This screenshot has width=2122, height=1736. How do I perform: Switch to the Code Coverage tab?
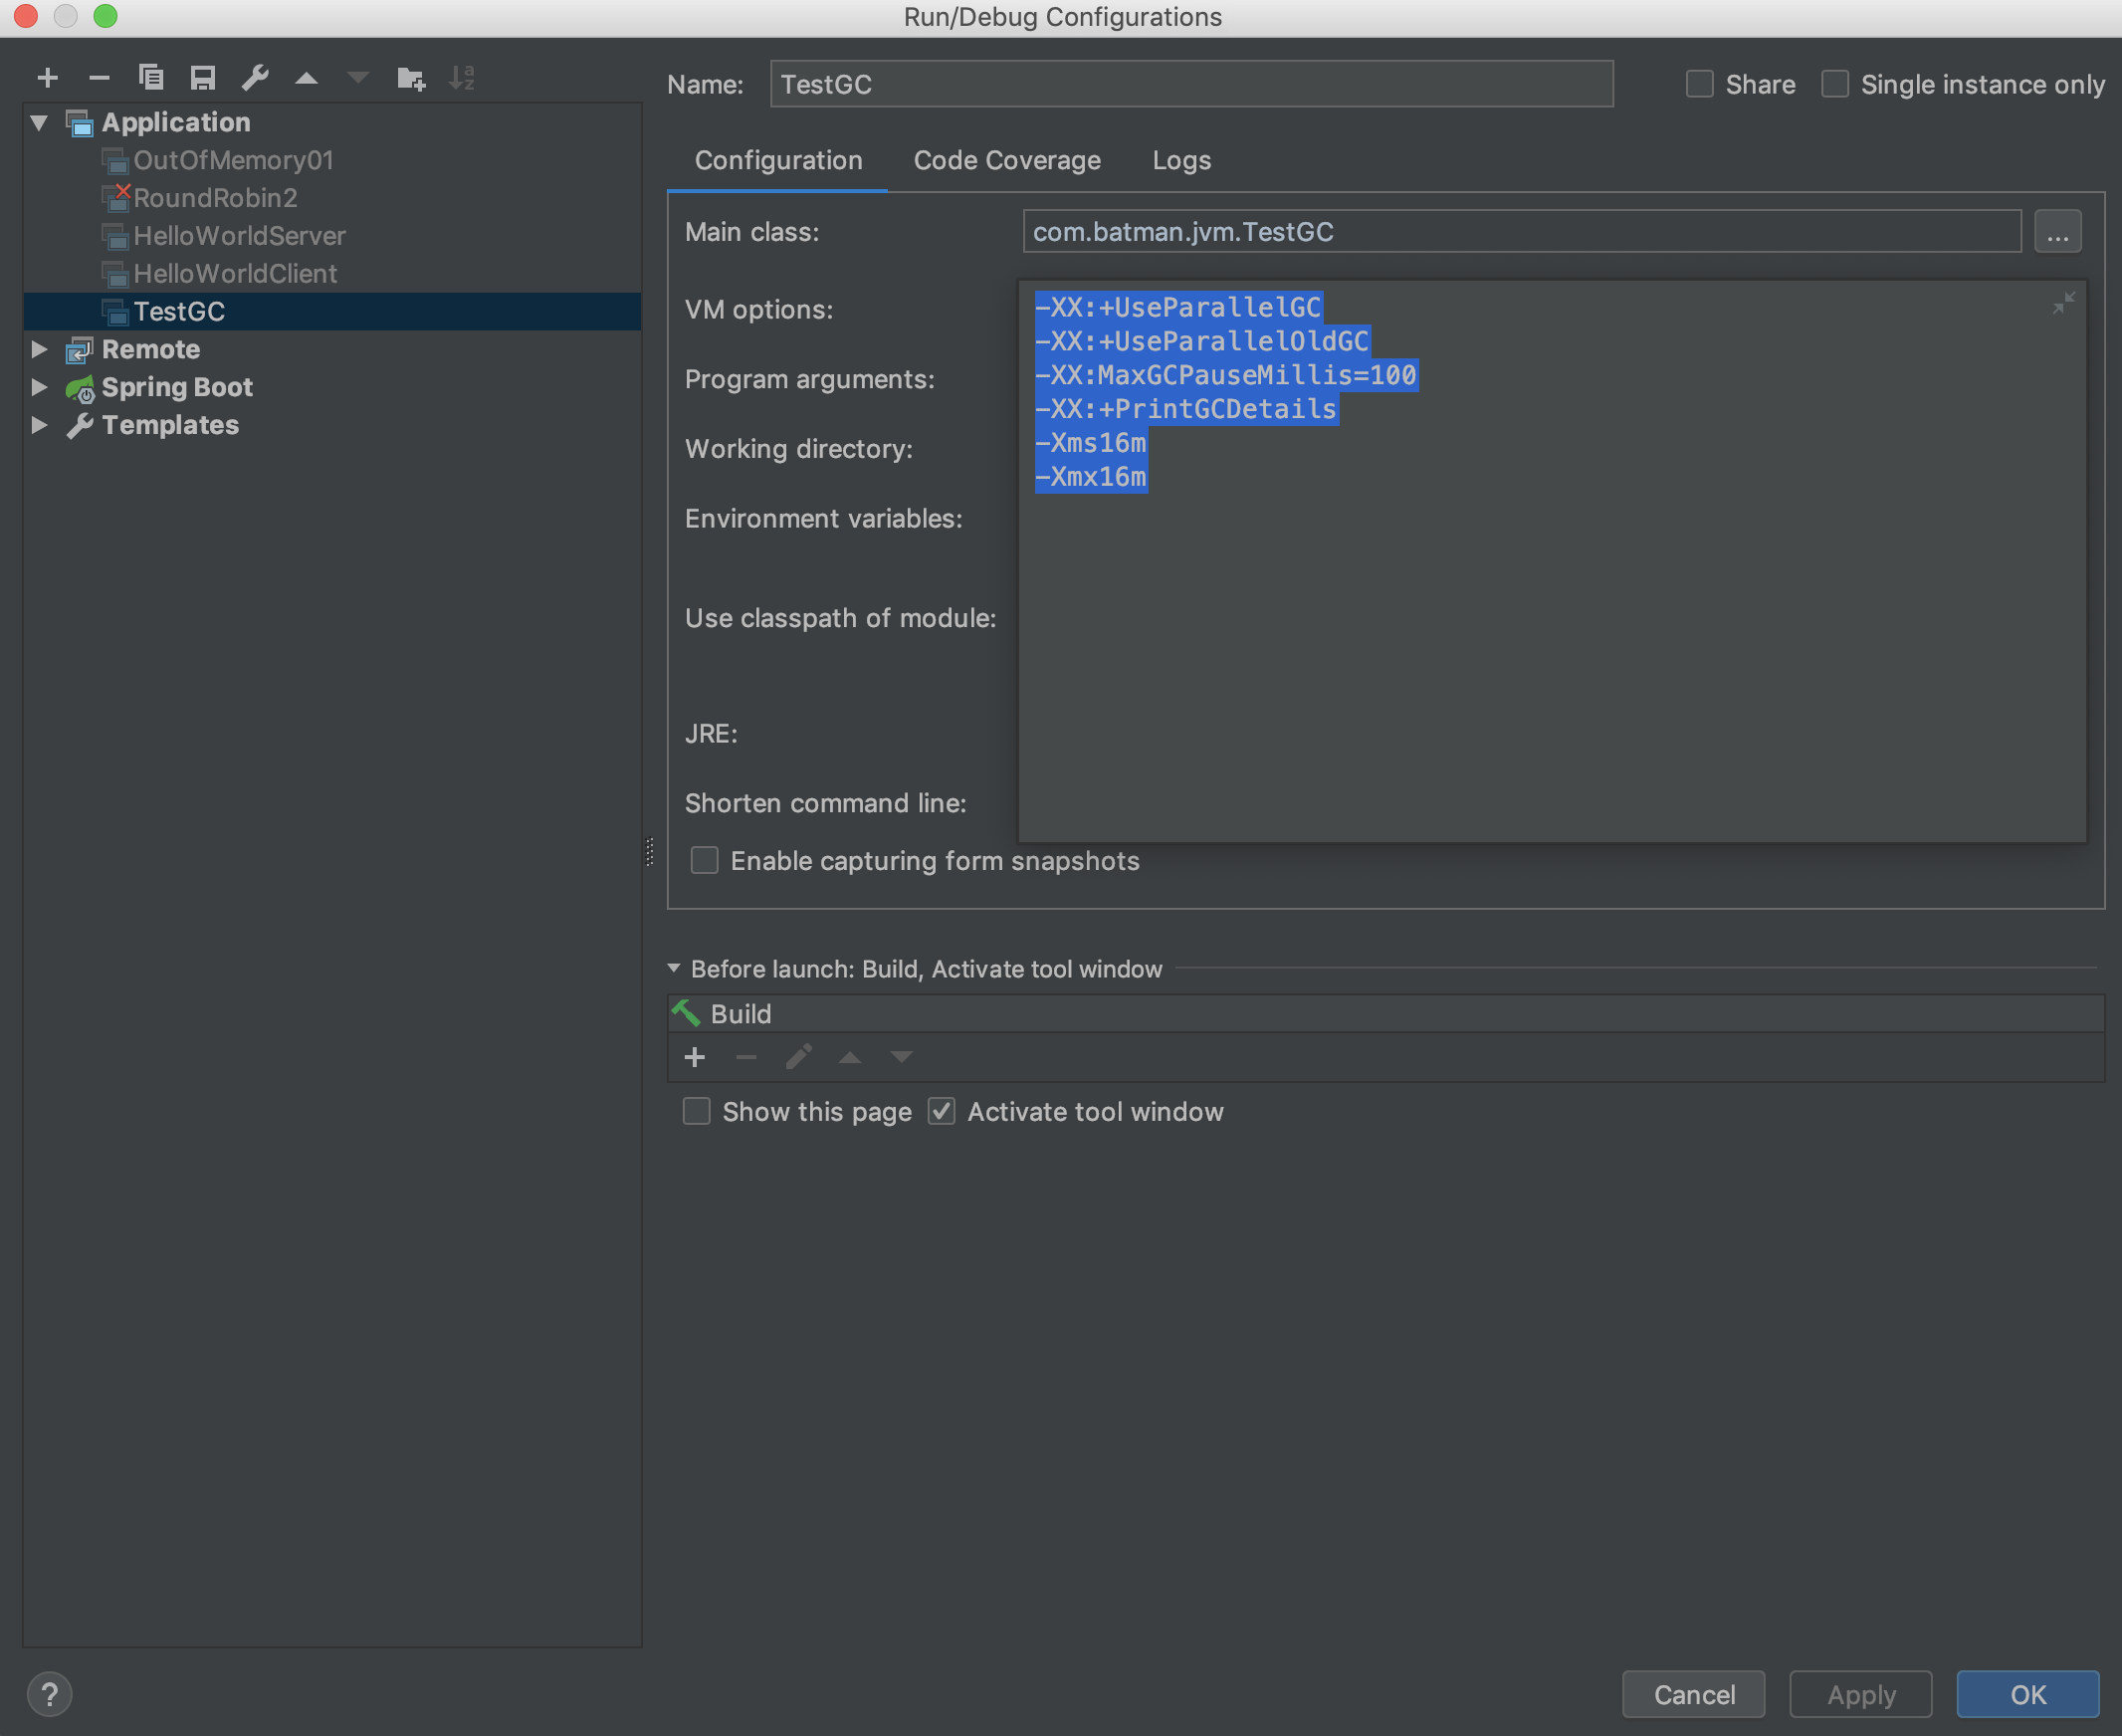(1006, 160)
